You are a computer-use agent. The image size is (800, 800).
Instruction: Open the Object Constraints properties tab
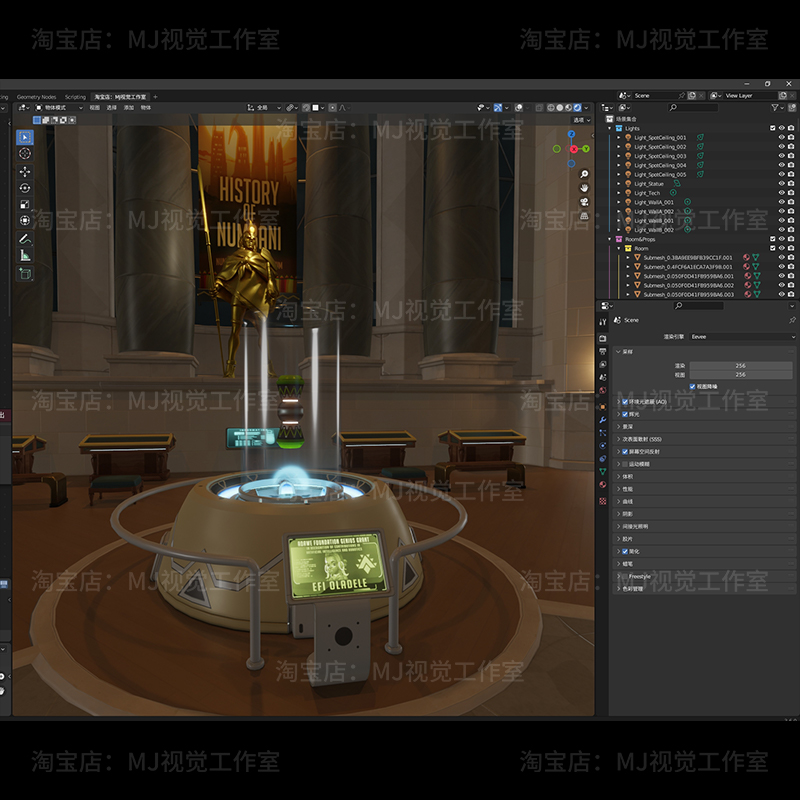tap(603, 459)
